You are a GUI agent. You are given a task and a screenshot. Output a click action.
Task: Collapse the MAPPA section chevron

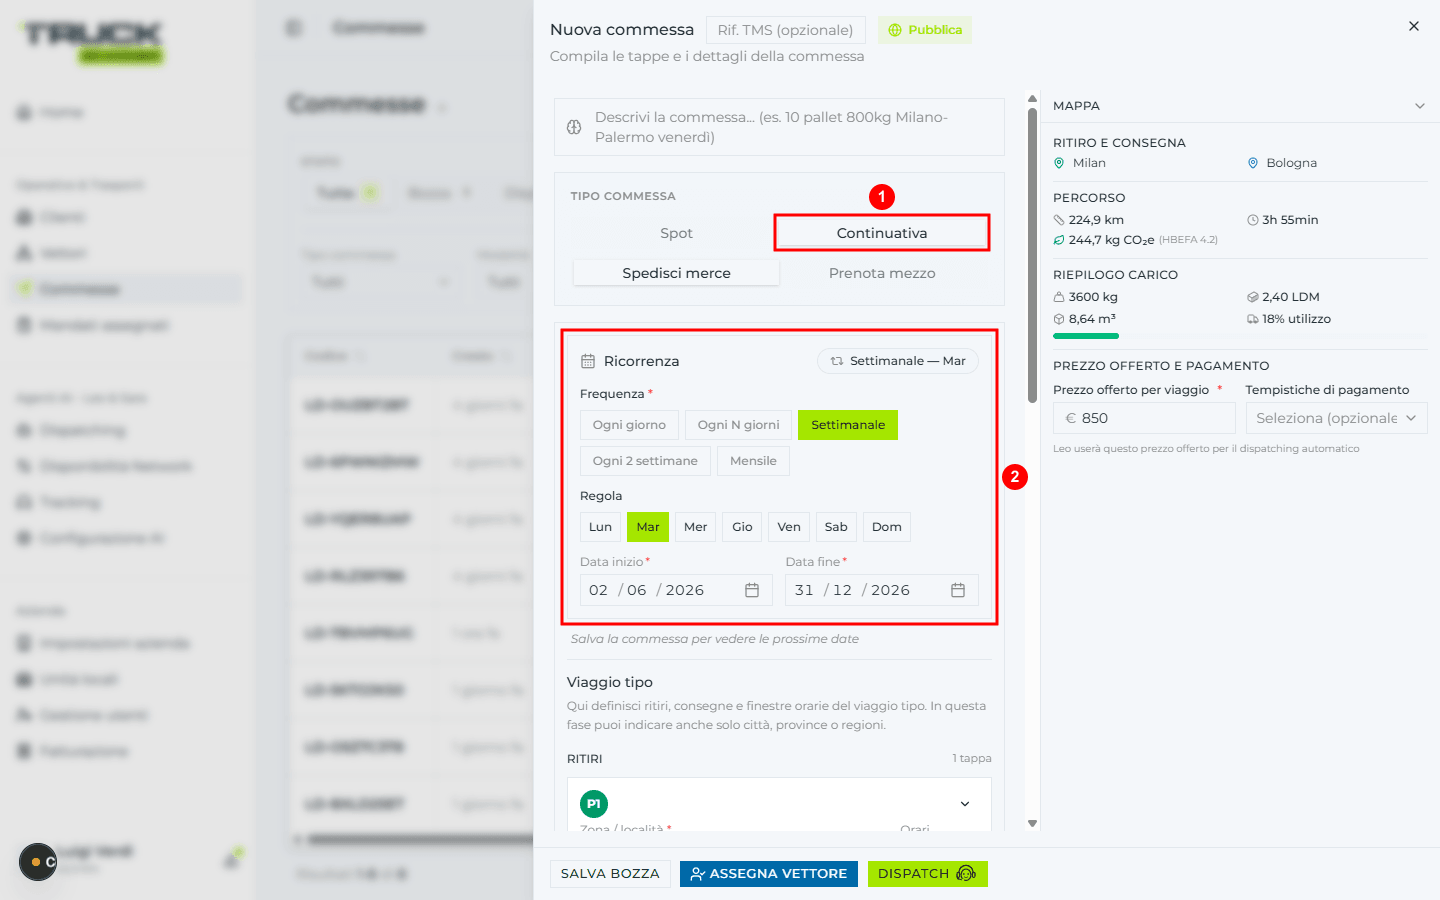(1419, 106)
